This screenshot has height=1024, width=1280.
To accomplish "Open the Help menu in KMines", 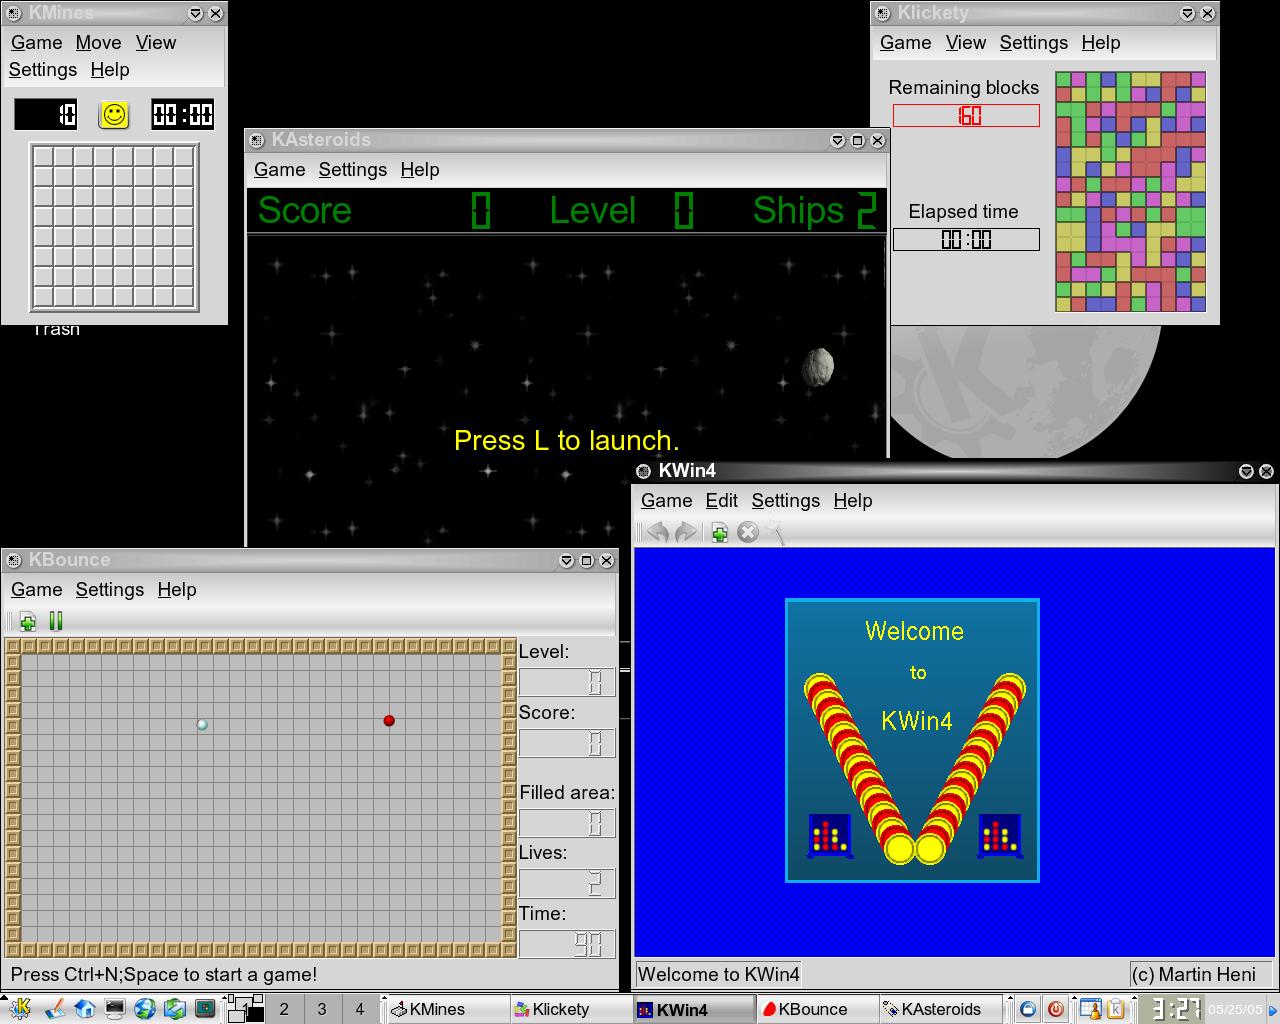I will 110,70.
